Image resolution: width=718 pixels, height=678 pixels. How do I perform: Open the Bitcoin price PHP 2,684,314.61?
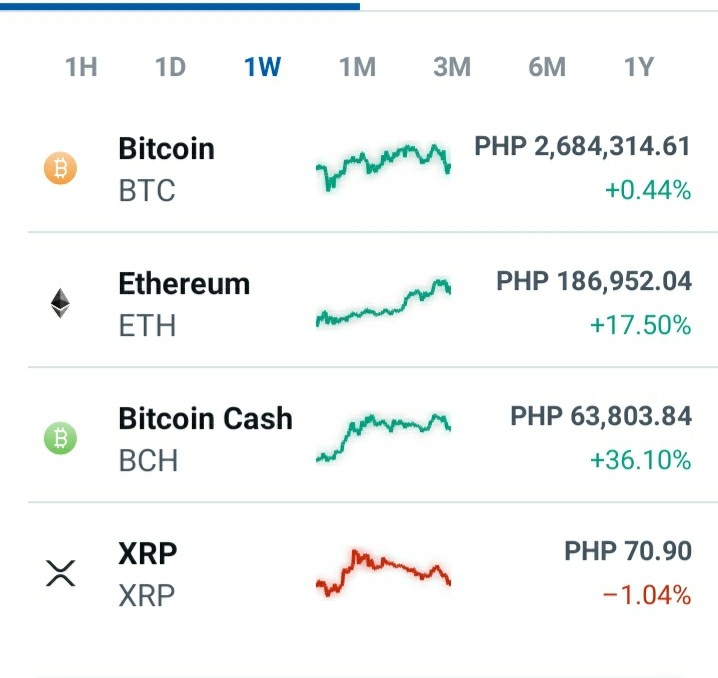point(582,146)
